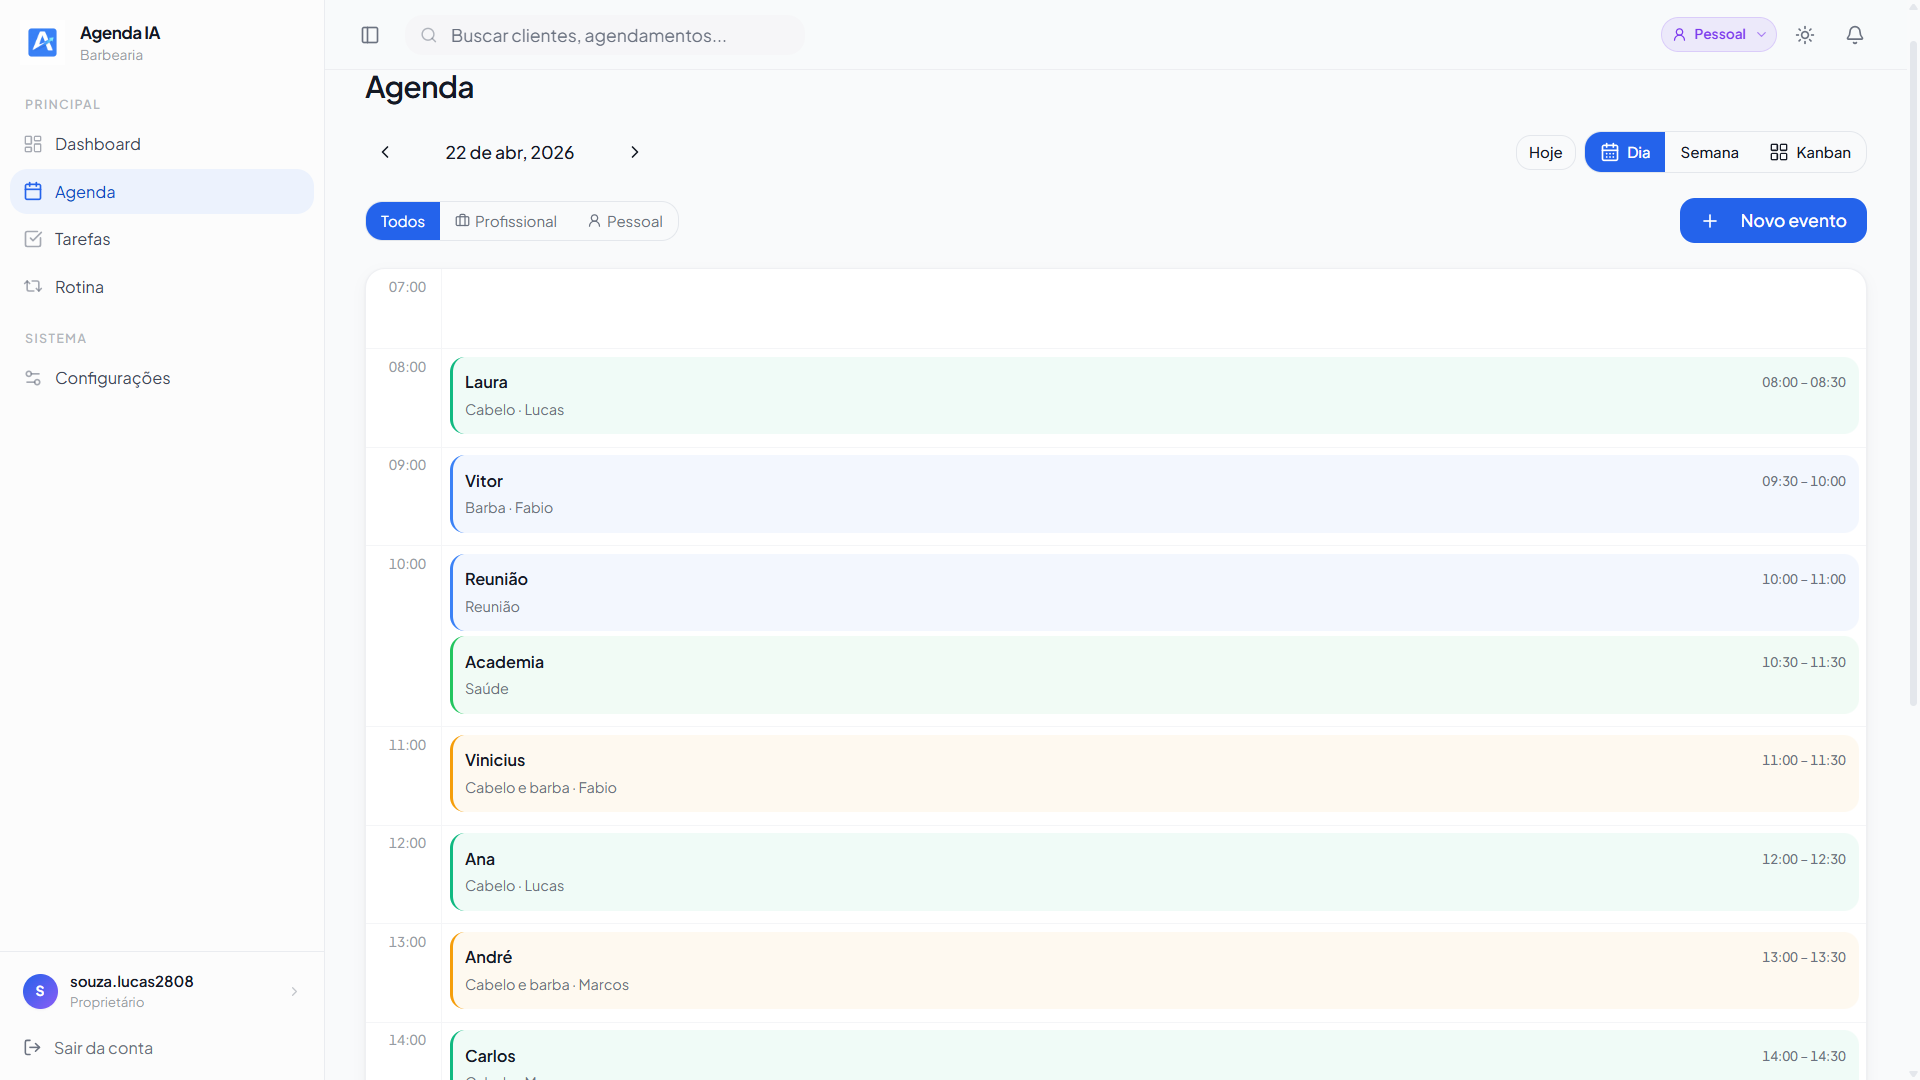Switch to the Semana view
This screenshot has width=1920, height=1080.
[x=1709, y=152]
